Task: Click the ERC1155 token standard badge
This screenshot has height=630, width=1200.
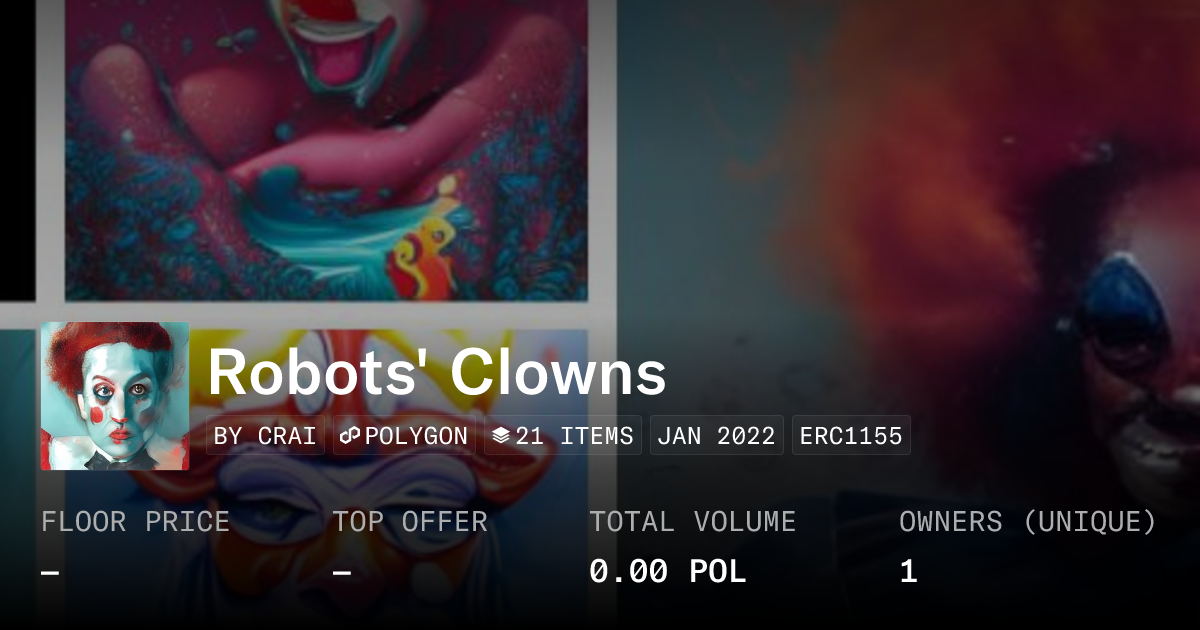Action: click(851, 436)
